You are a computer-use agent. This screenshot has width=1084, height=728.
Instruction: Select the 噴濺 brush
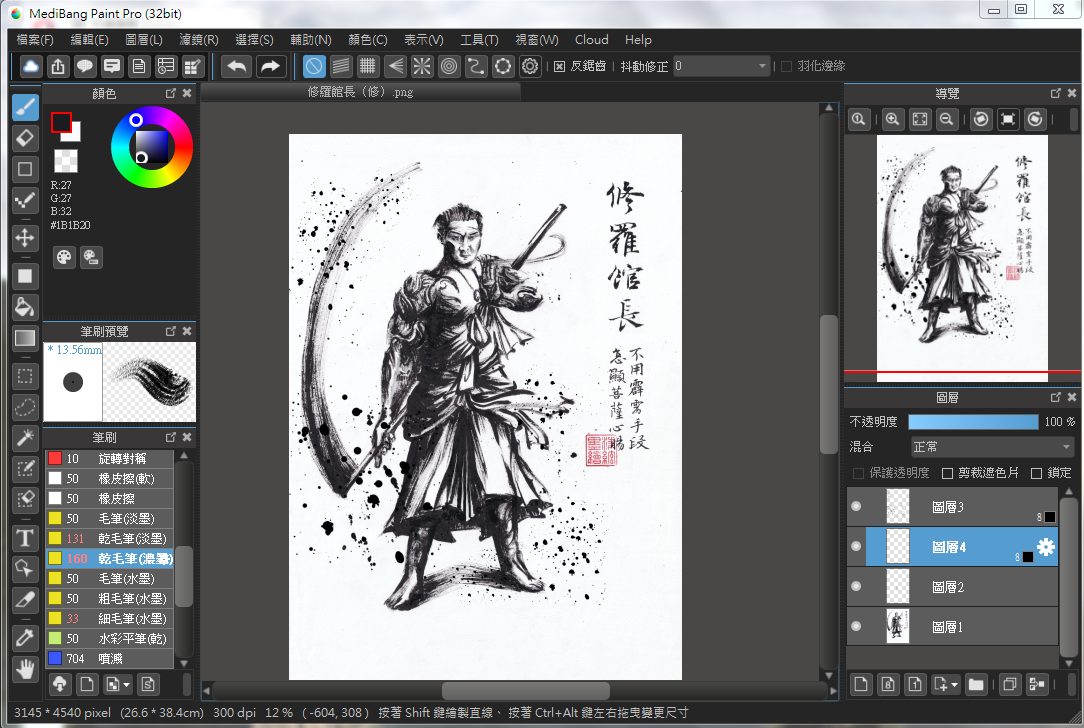[109, 658]
